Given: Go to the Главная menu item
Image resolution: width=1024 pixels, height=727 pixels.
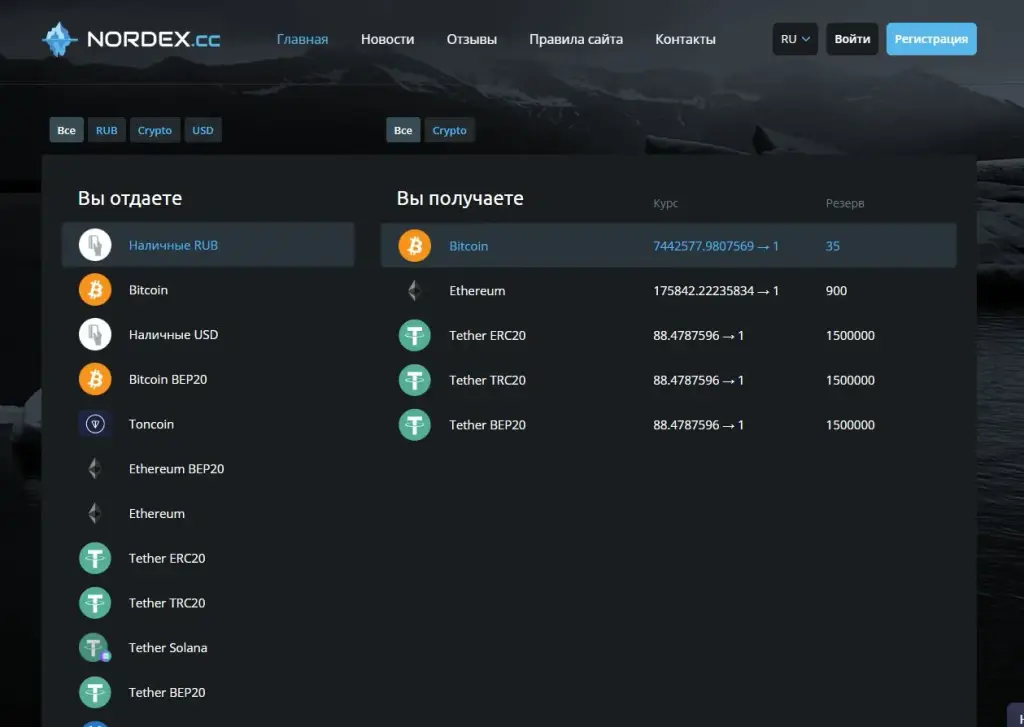Looking at the screenshot, I should 302,39.
